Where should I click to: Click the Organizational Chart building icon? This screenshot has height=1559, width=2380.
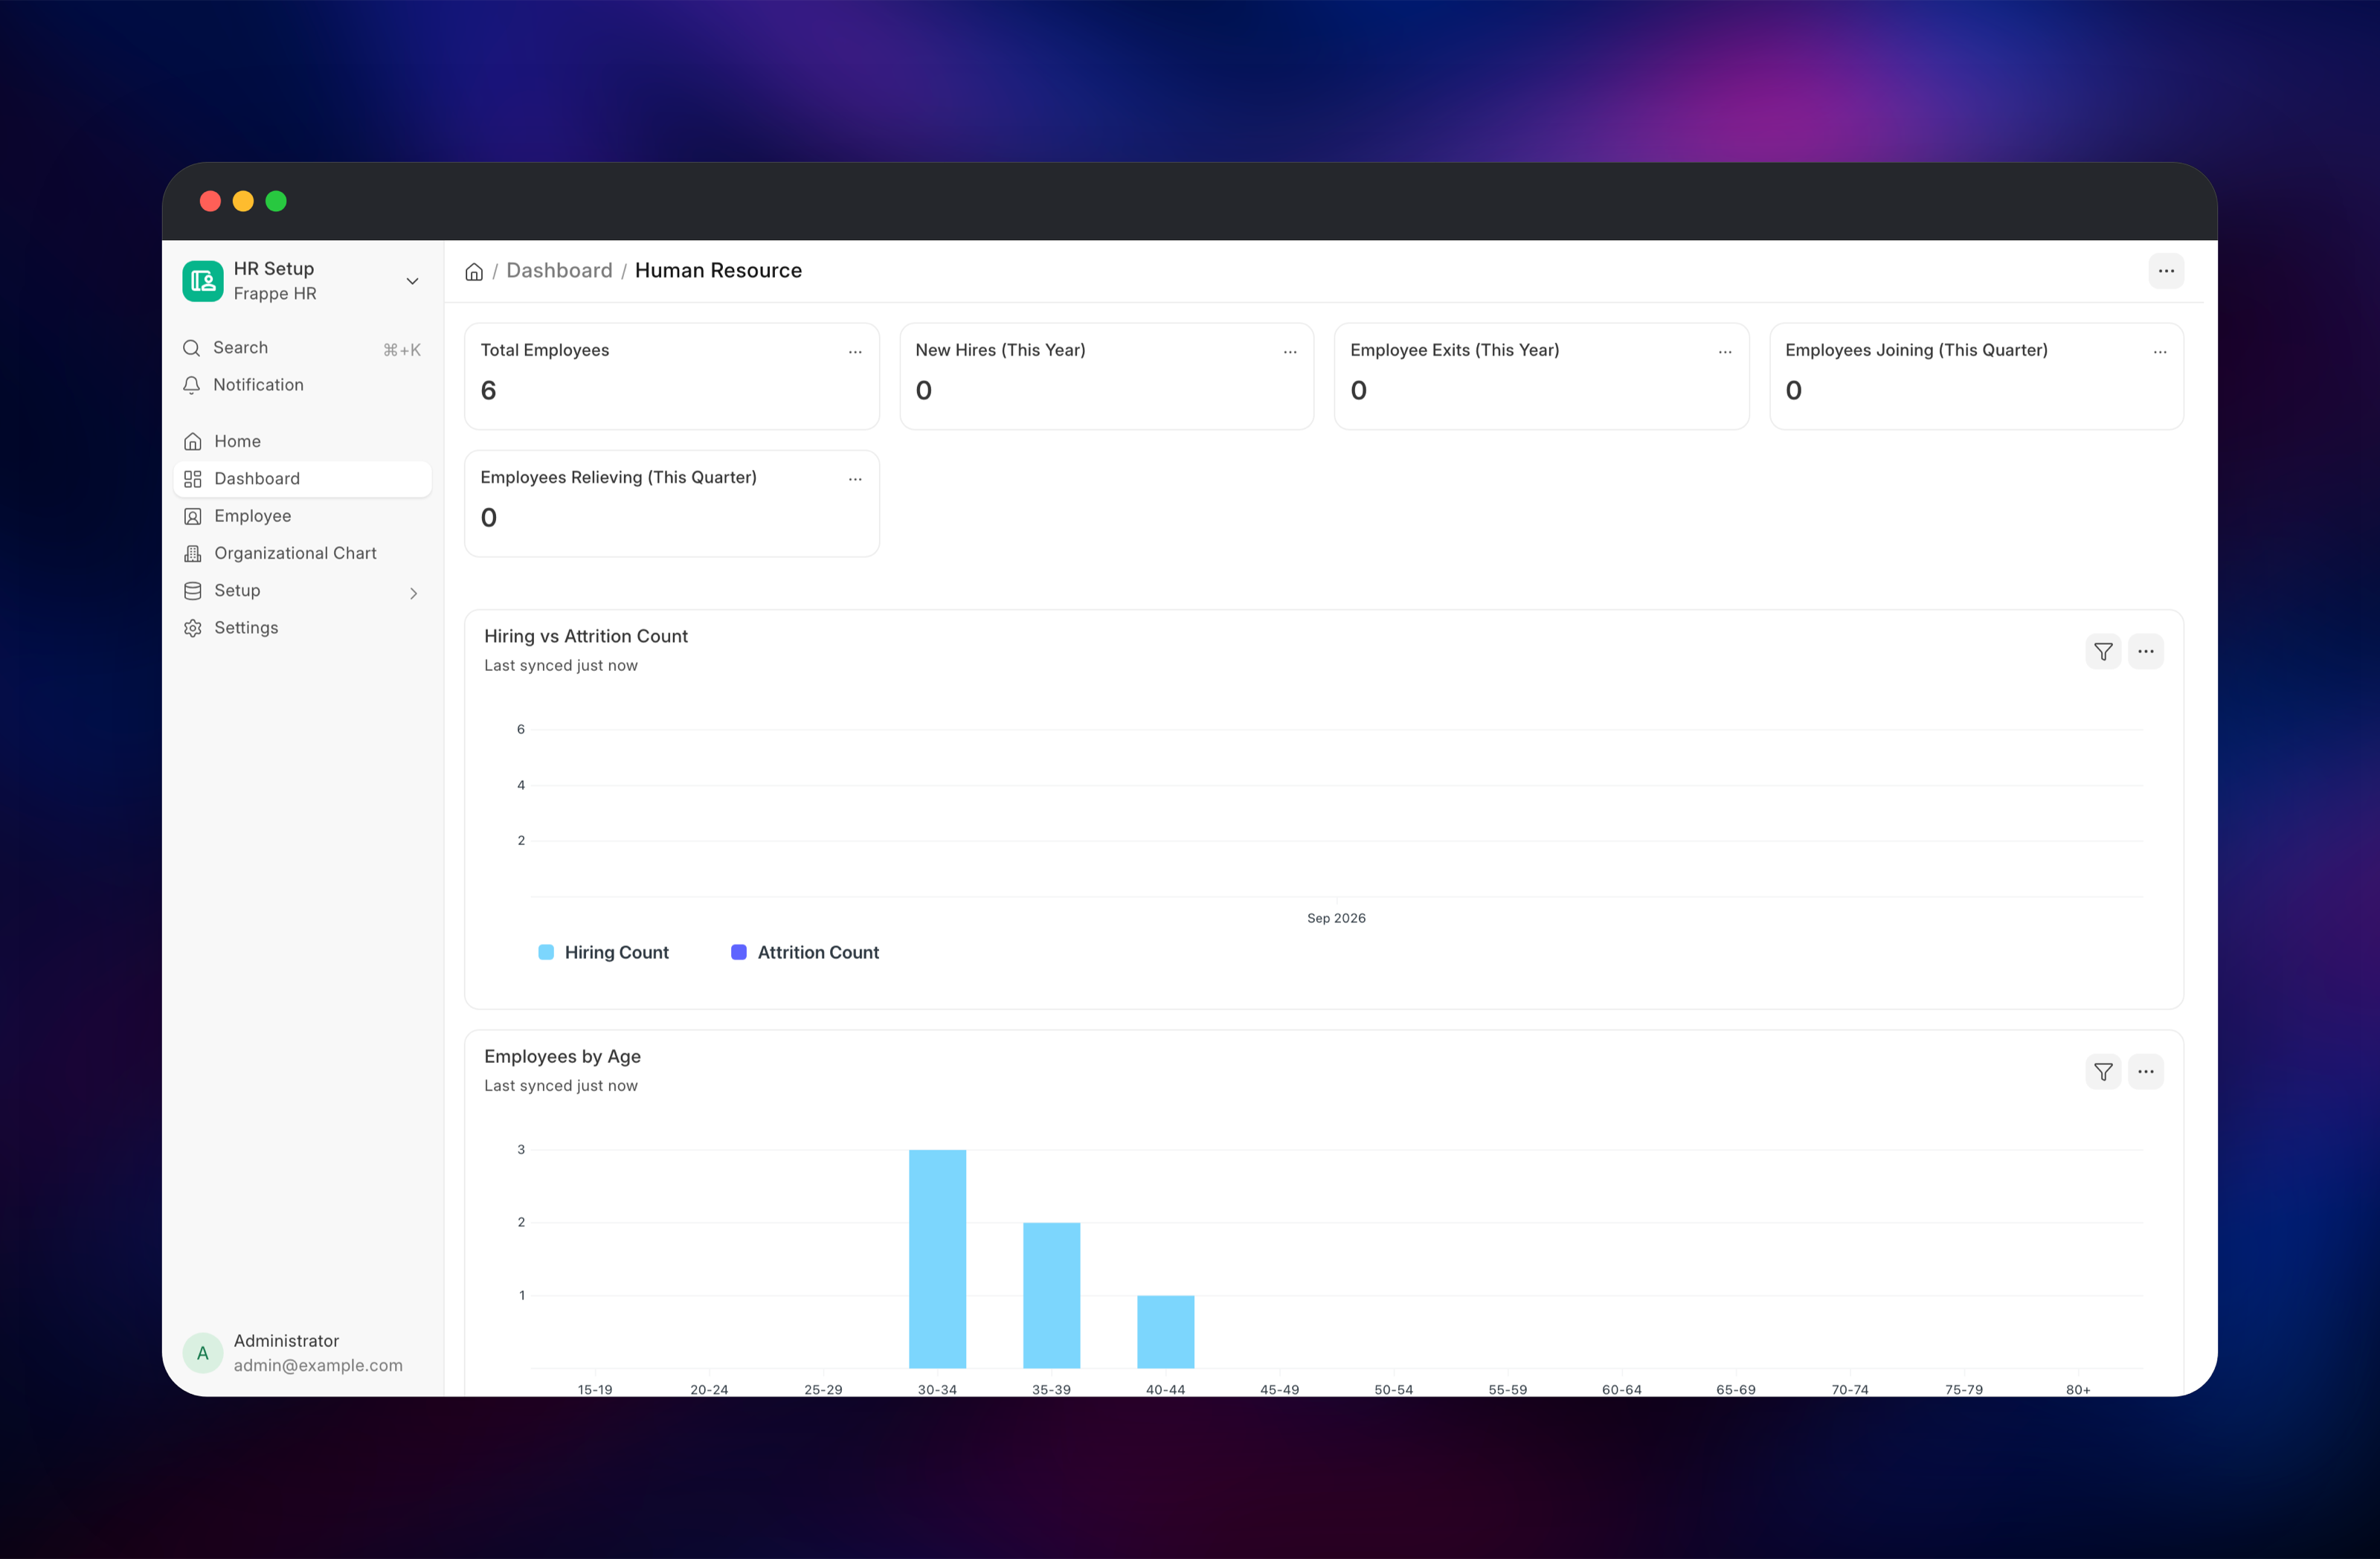(193, 553)
